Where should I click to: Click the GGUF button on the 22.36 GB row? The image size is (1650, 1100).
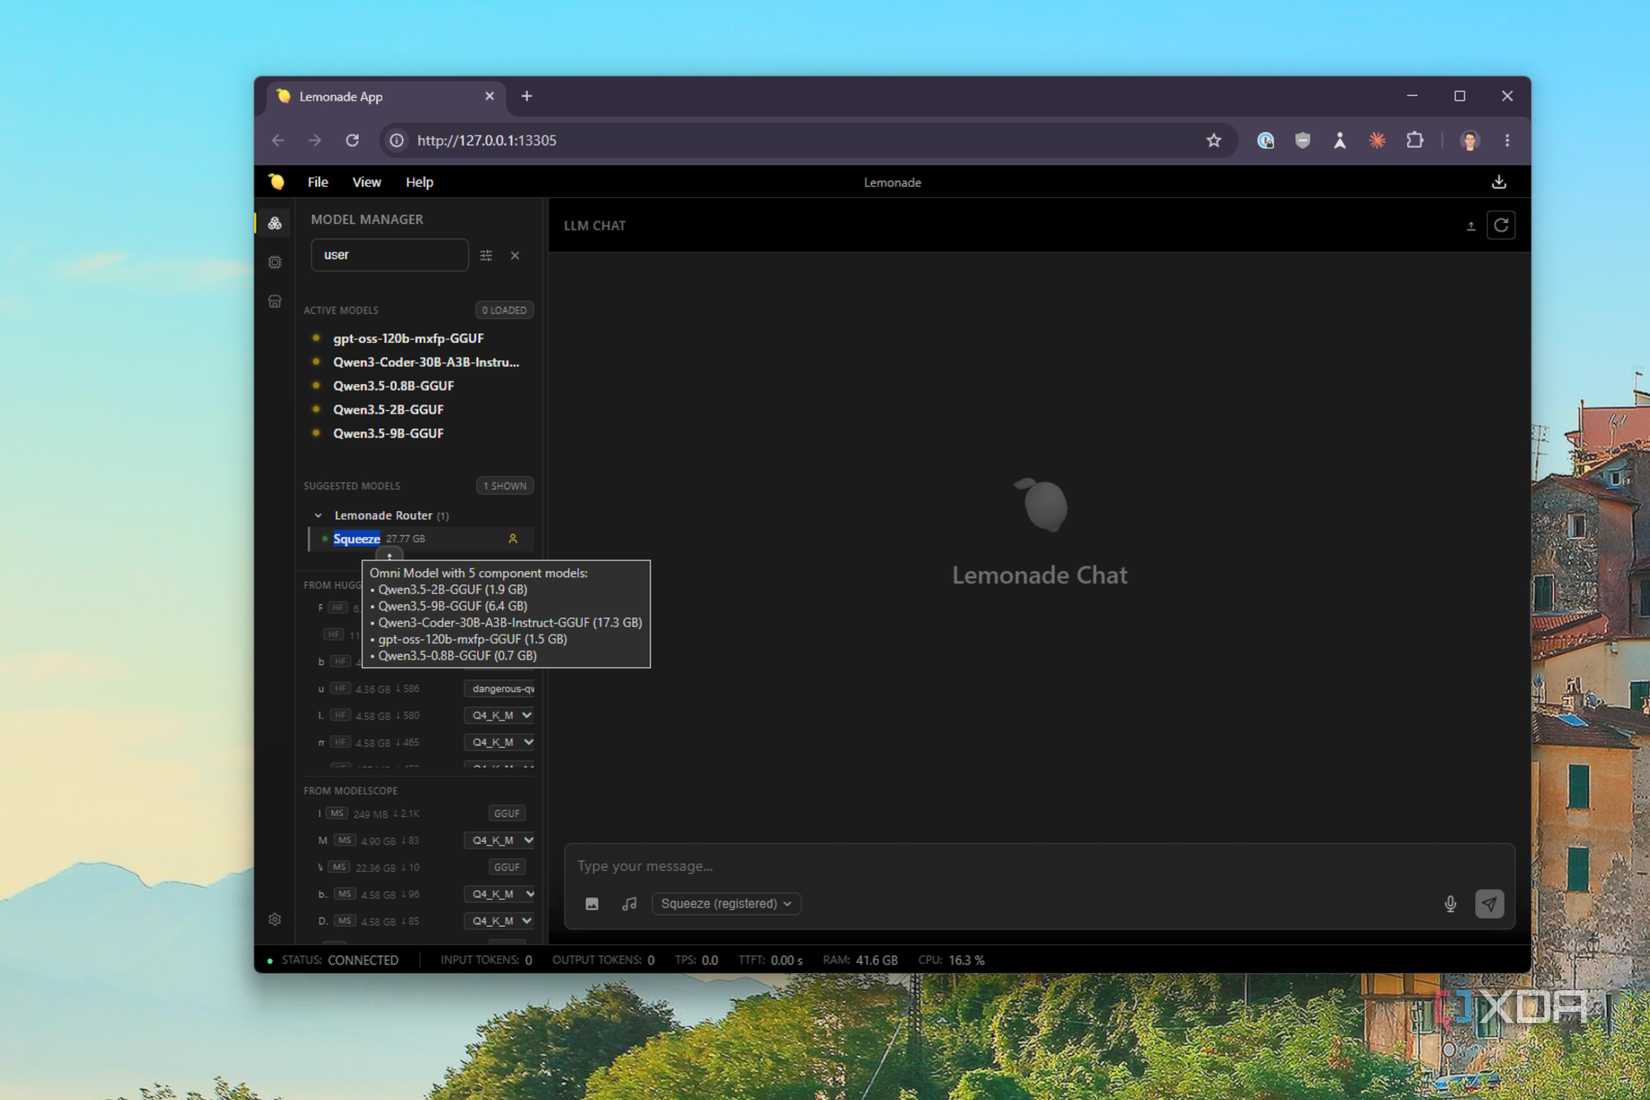(507, 868)
